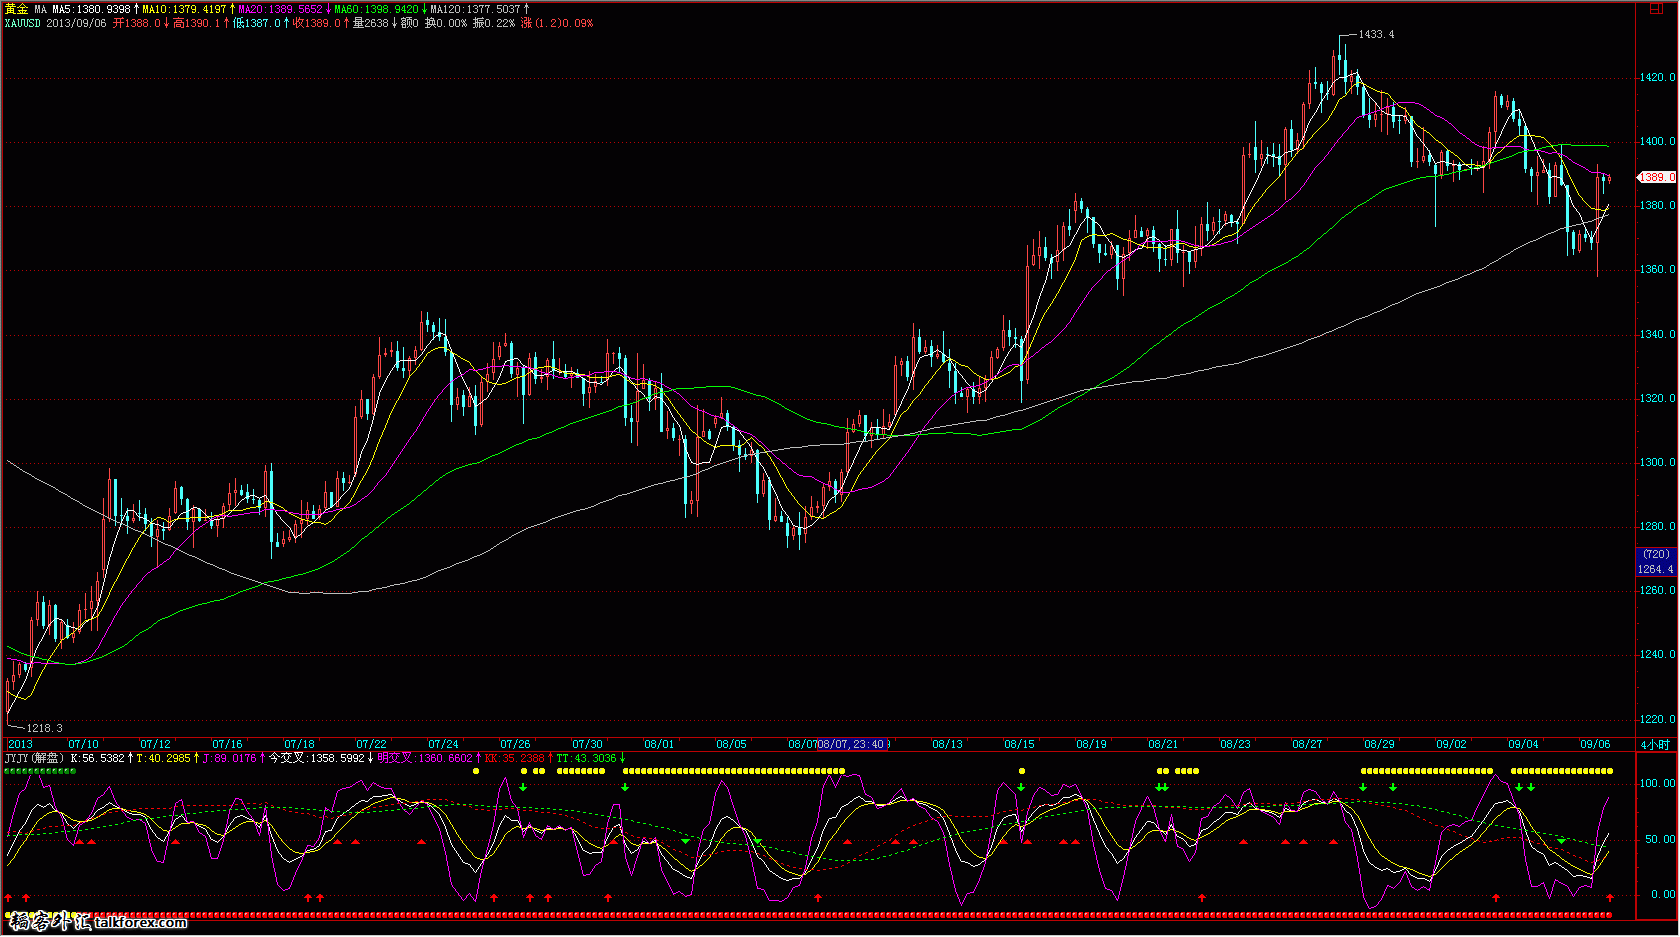
Task: Click the highlighted 08/07,23:40 time marker
Action: pos(852,744)
